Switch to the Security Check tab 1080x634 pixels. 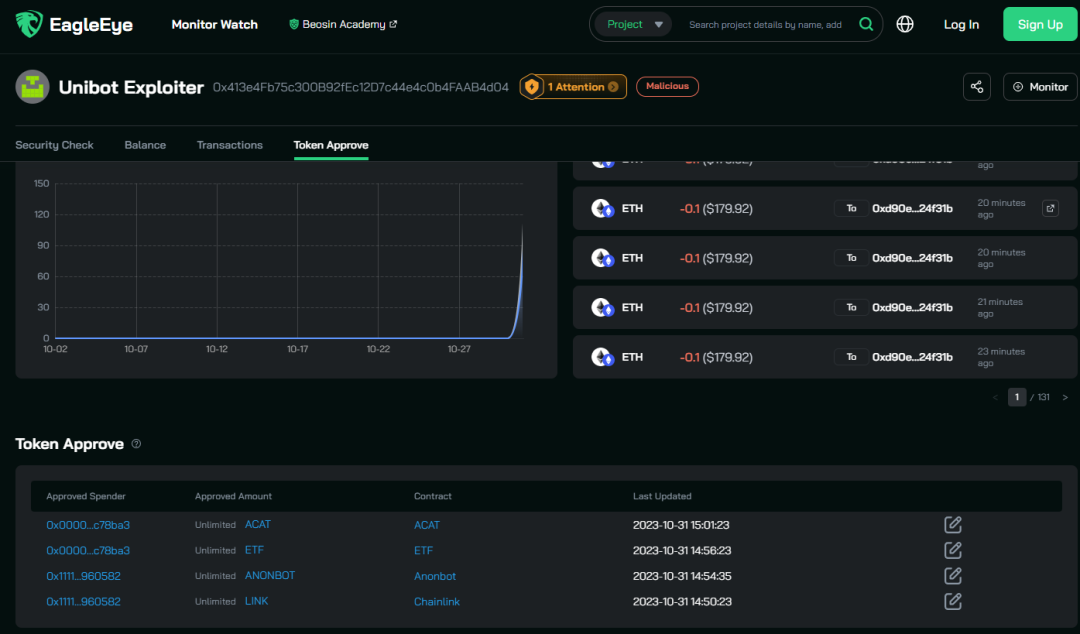pos(54,145)
